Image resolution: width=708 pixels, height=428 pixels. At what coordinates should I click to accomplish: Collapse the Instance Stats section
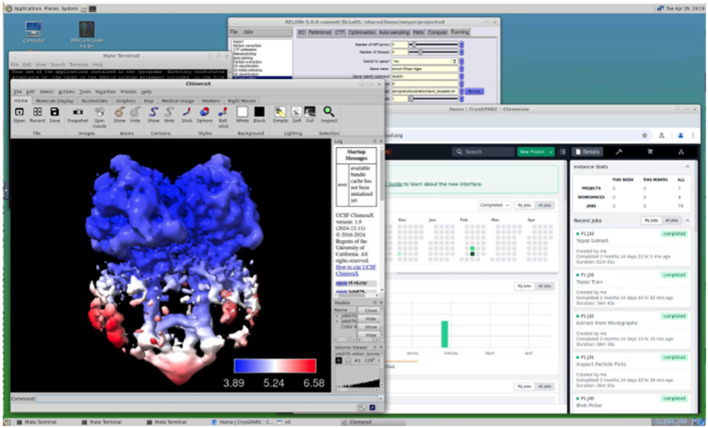pos(687,167)
